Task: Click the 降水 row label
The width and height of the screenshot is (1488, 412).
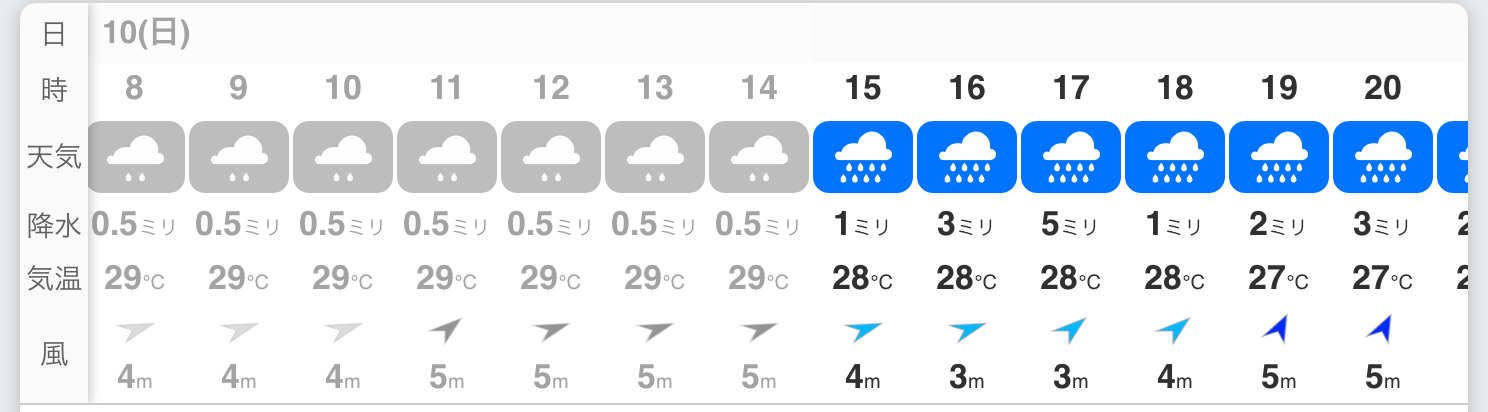Action: (54, 226)
